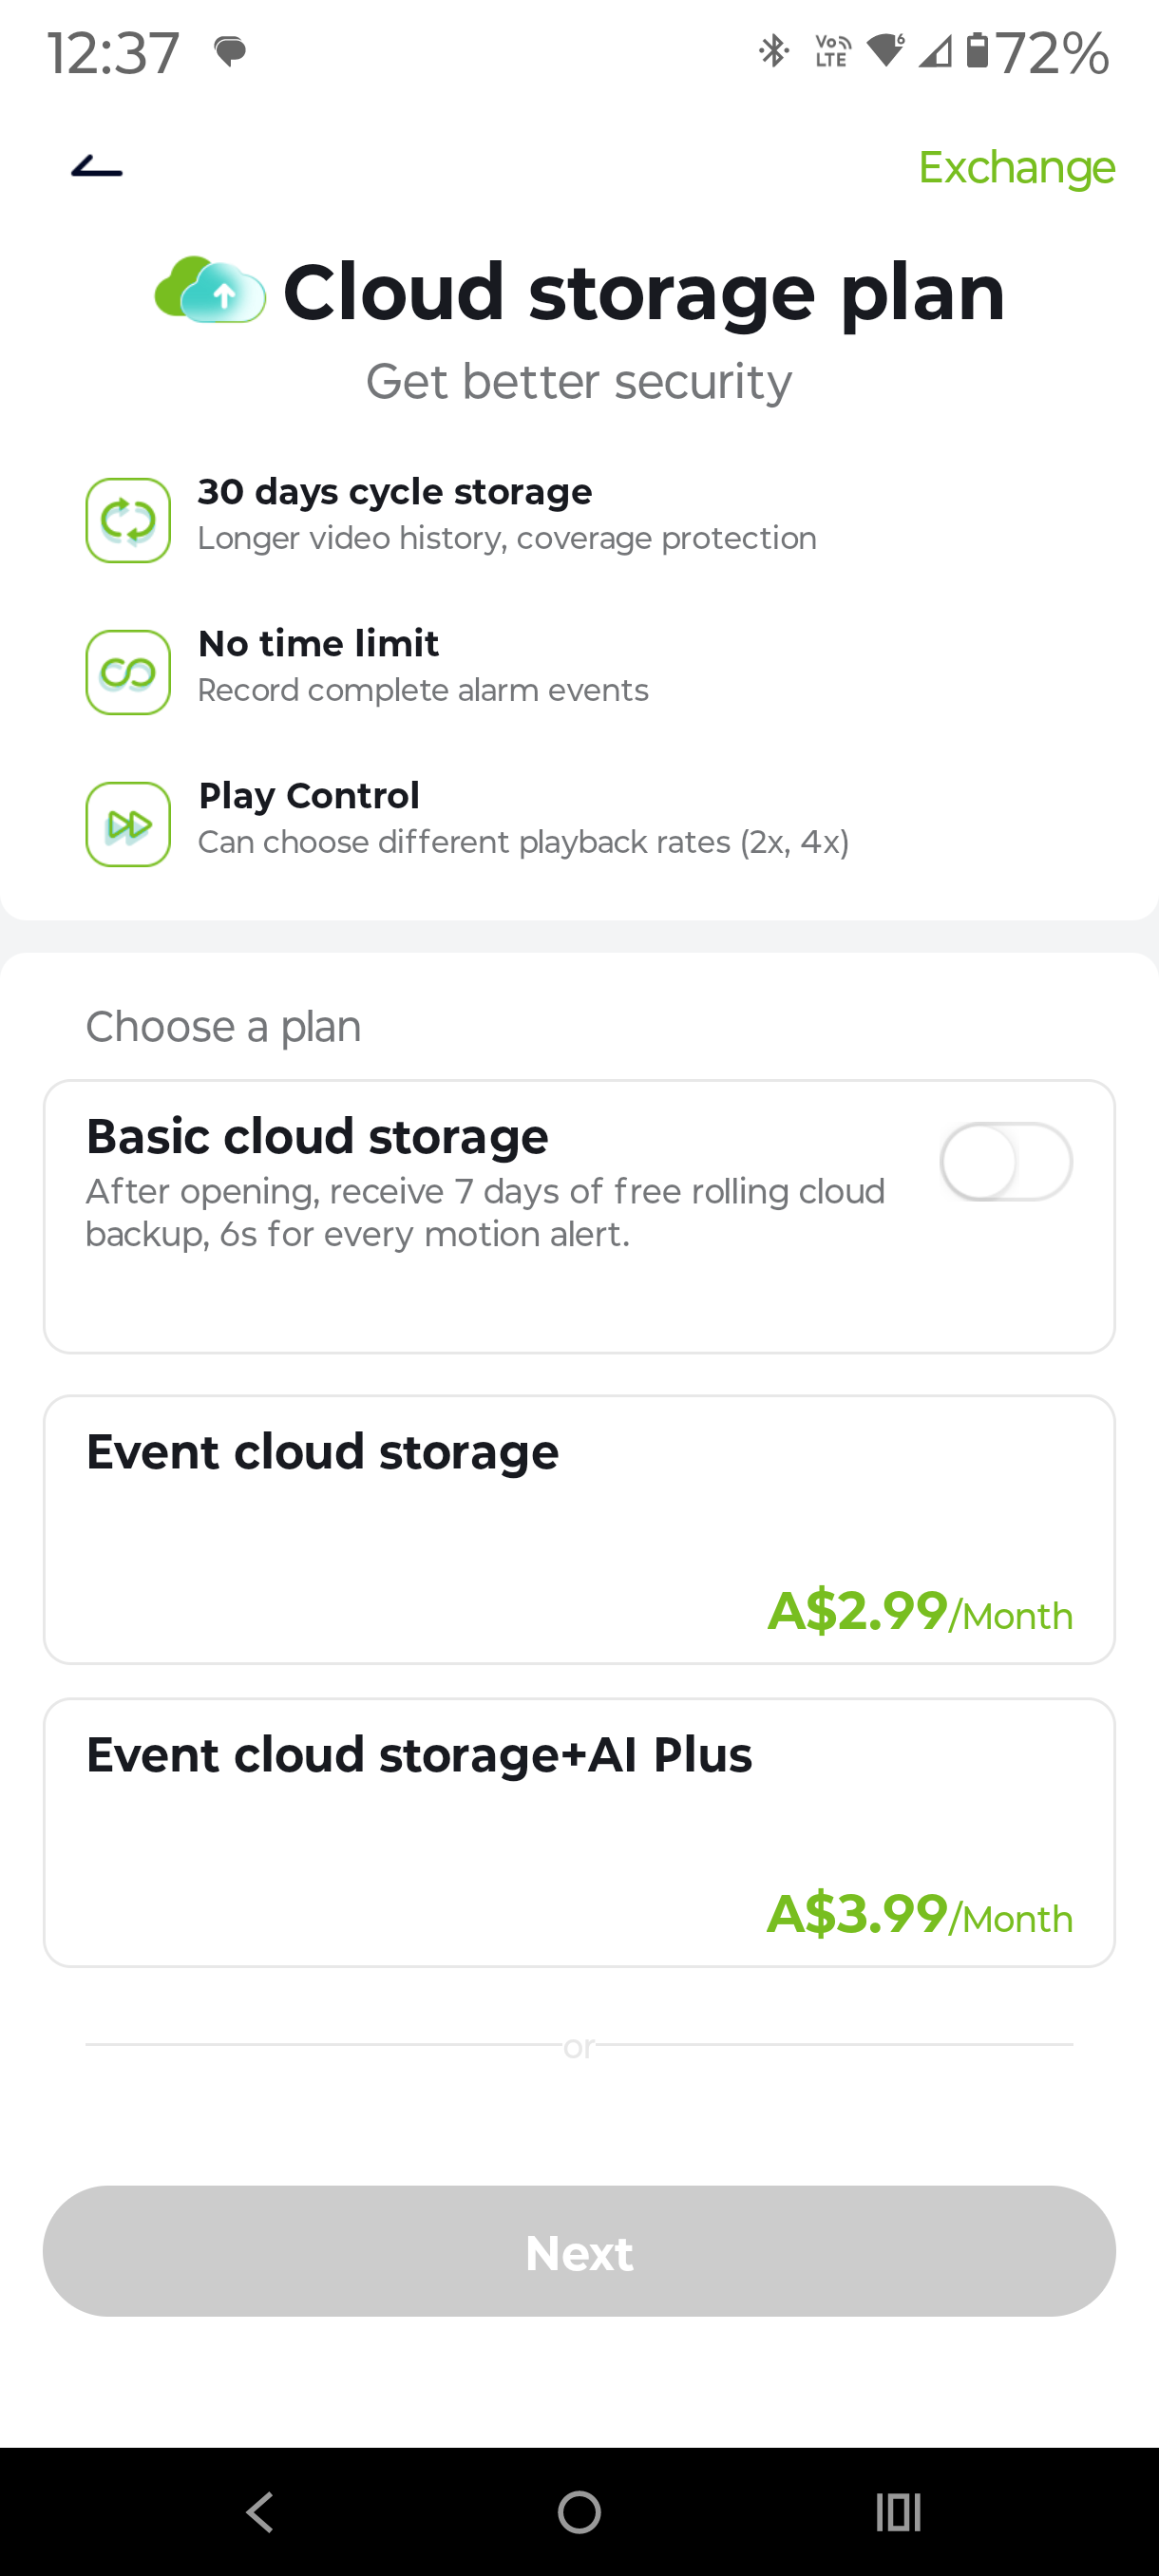
Task: Tap the No time limit infinity icon
Action: (128, 672)
